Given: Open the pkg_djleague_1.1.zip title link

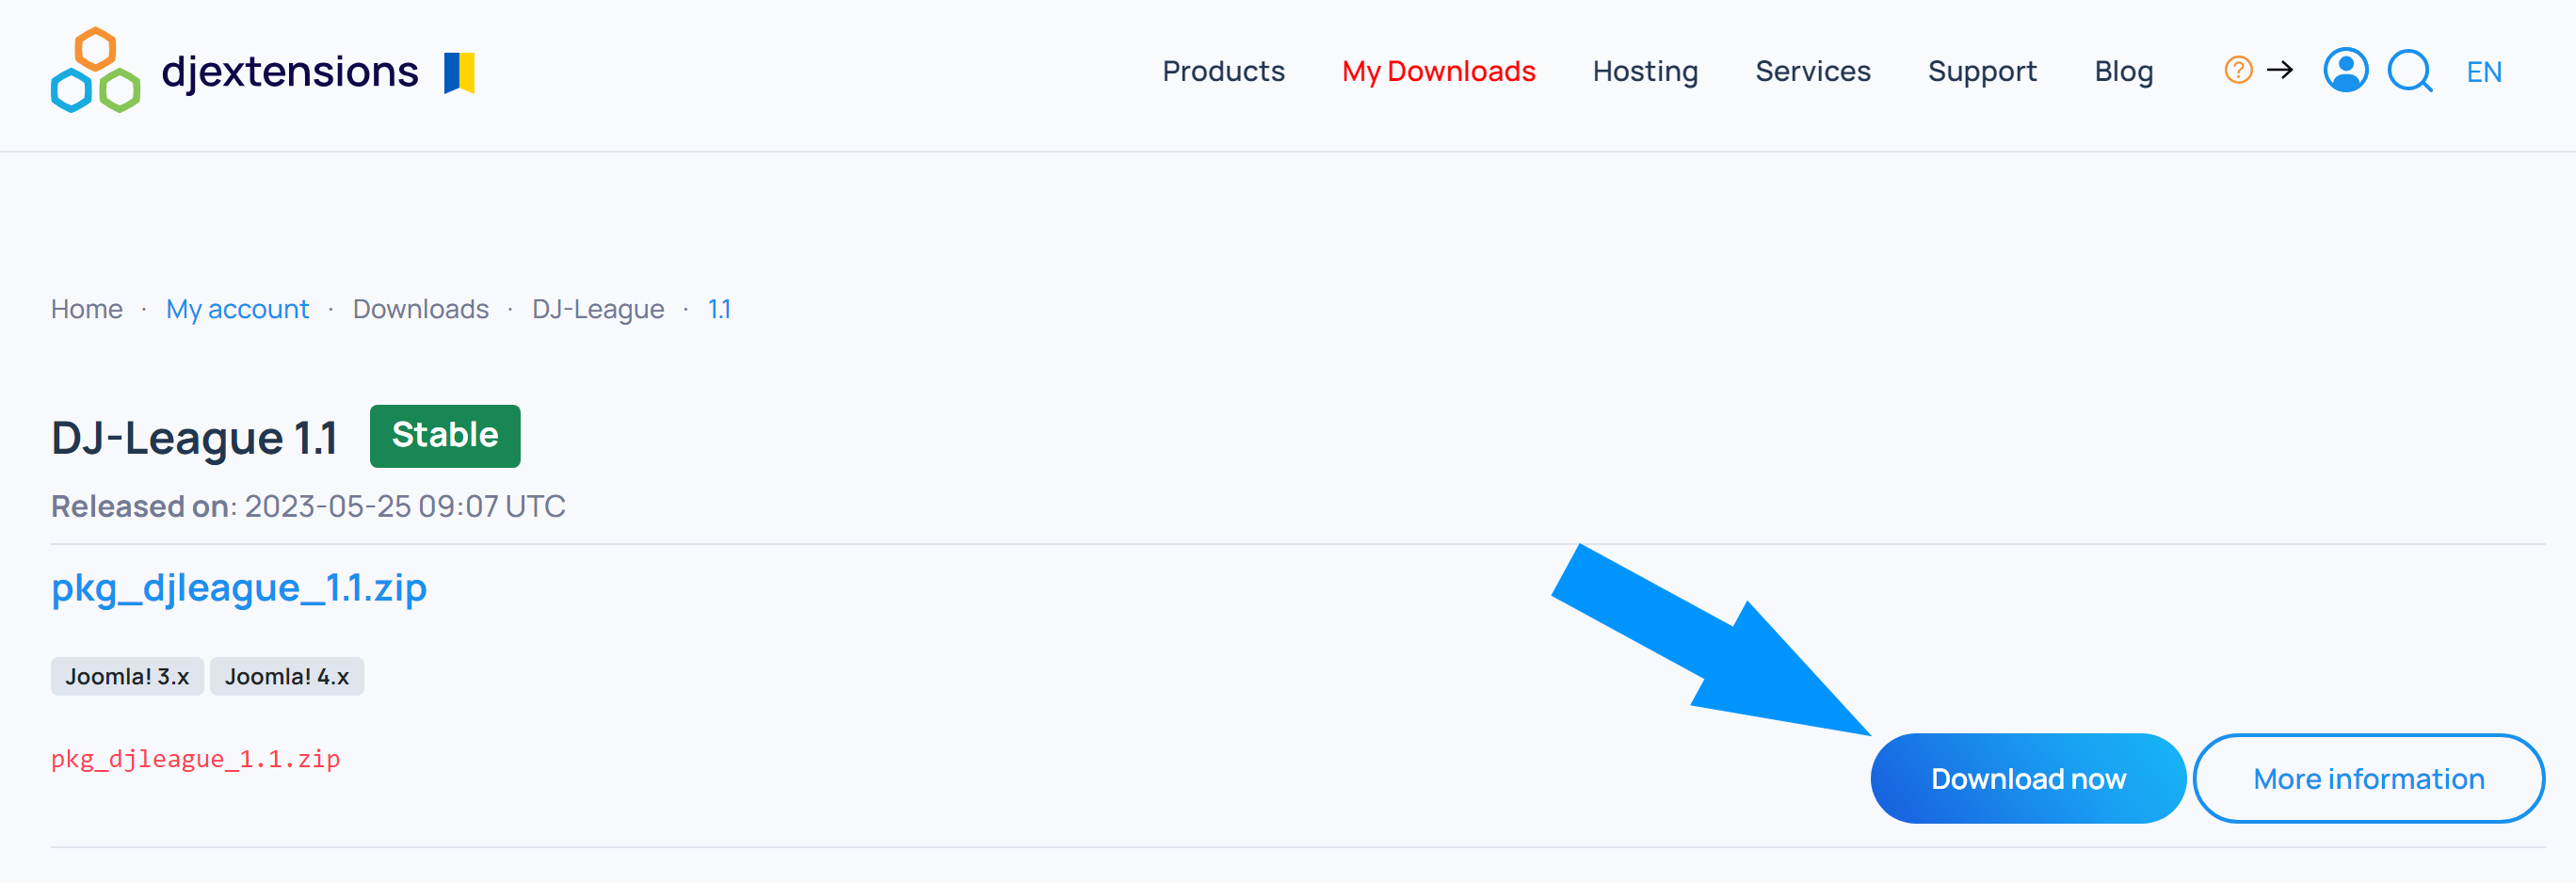Looking at the screenshot, I should pyautogui.click(x=239, y=588).
